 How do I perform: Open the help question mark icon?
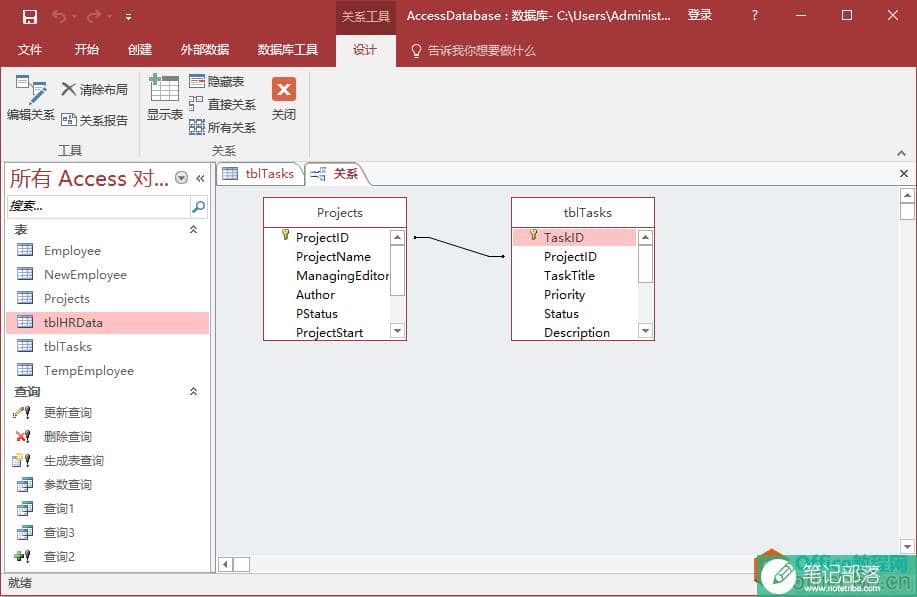pyautogui.click(x=754, y=16)
